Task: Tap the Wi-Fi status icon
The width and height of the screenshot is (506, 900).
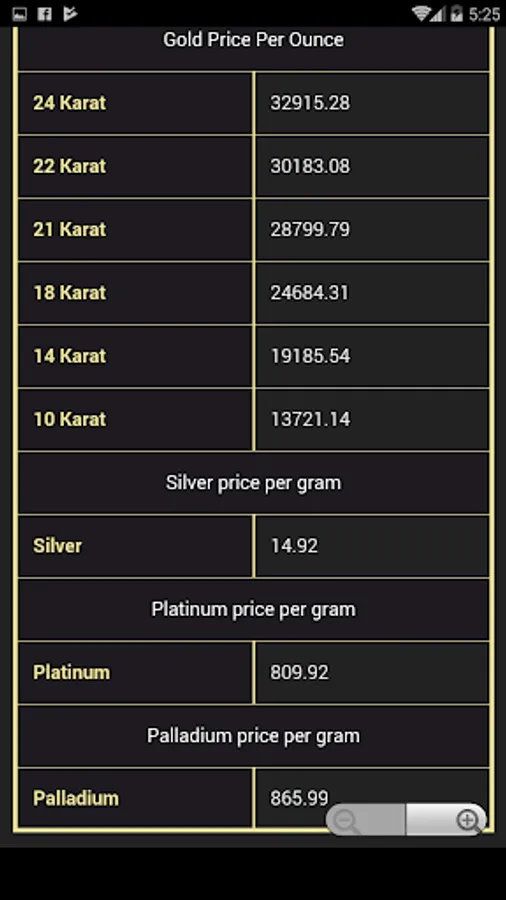Action: [x=422, y=14]
